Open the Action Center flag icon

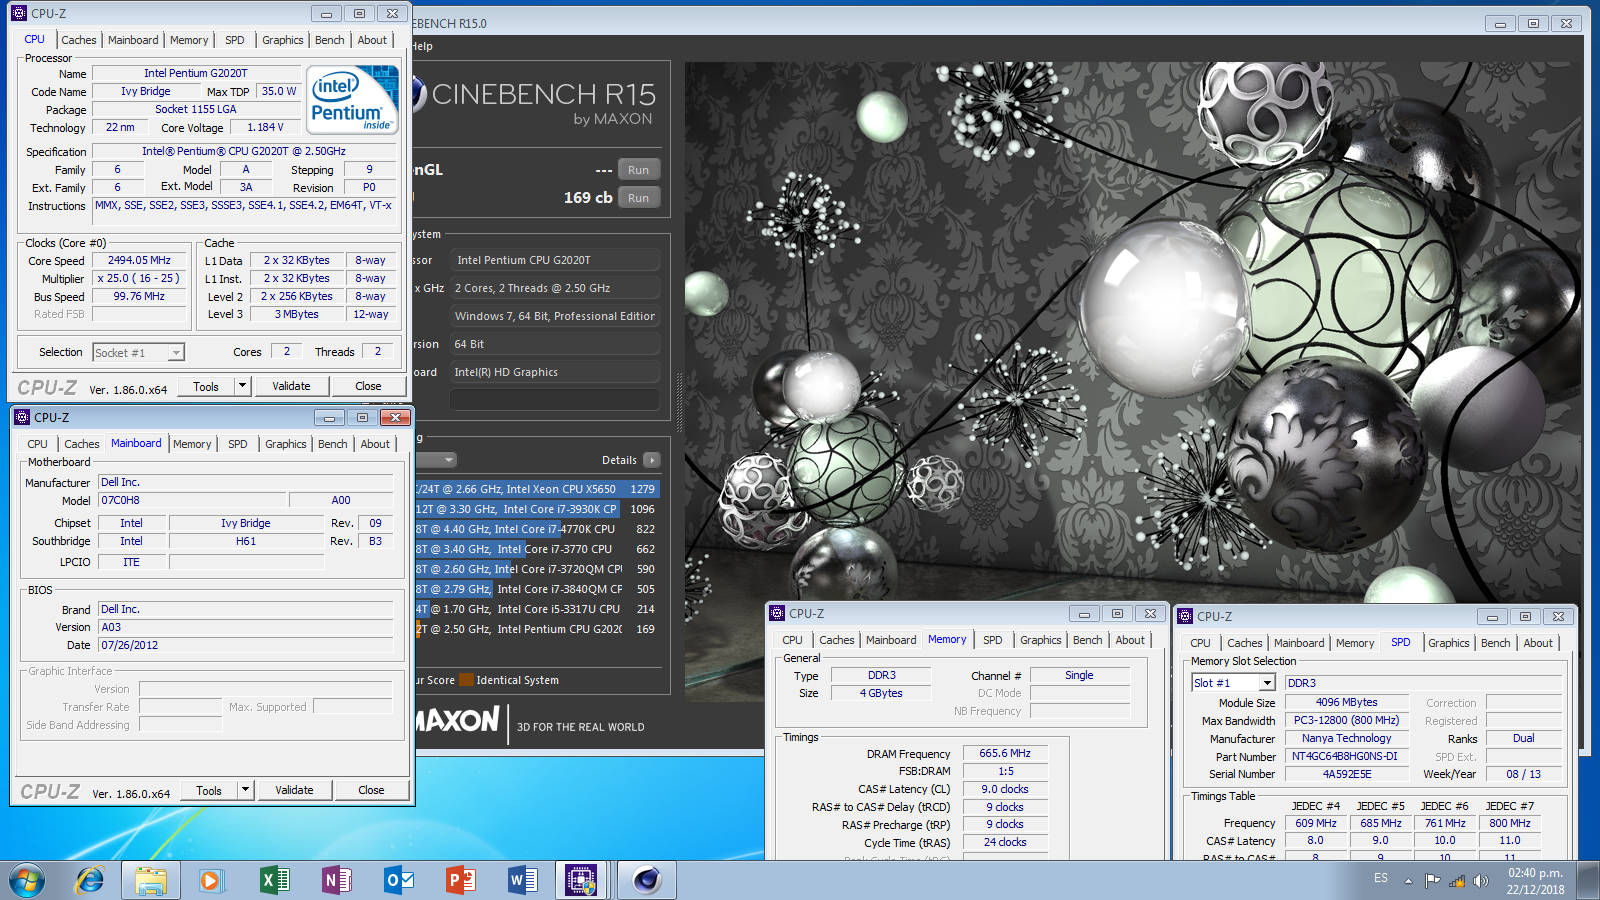(x=1432, y=881)
